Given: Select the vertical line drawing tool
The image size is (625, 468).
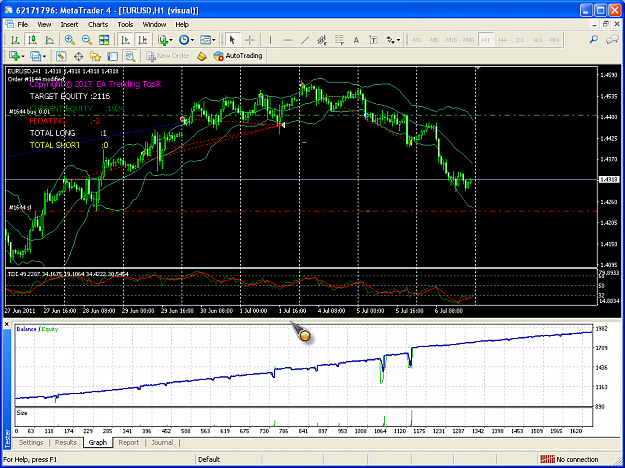Looking at the screenshot, I should point(270,40).
